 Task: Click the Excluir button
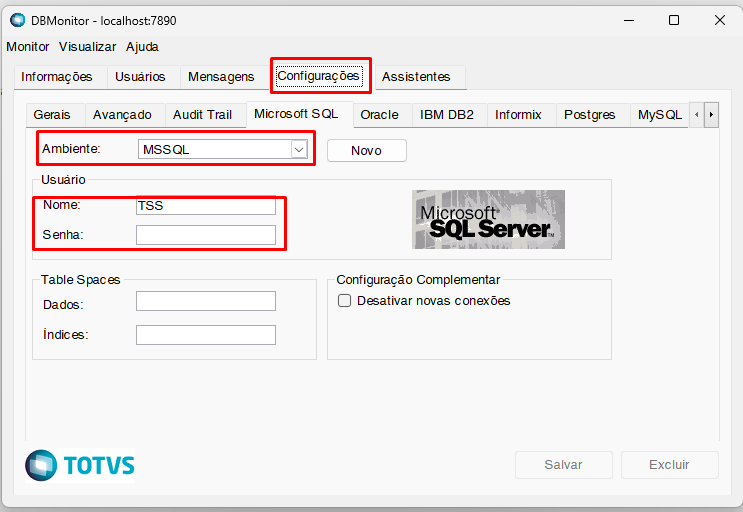[x=669, y=465]
